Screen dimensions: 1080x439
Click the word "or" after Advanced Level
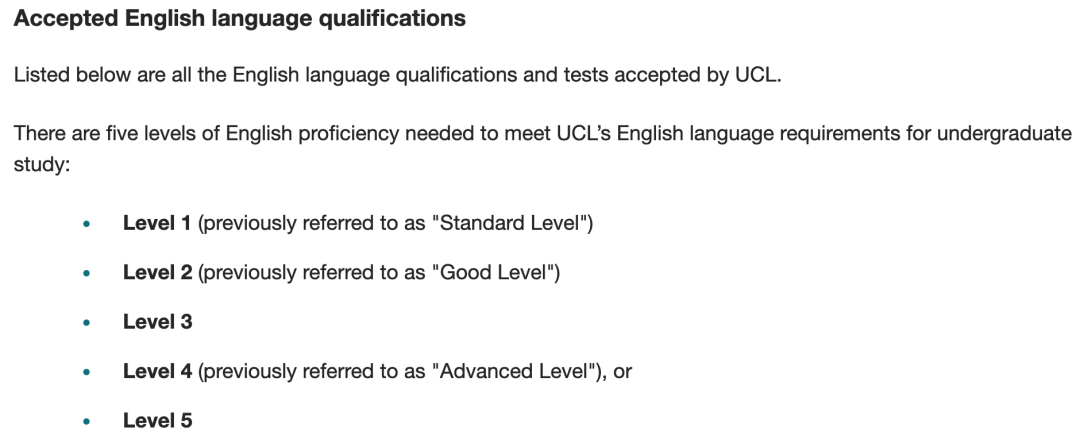pos(623,371)
